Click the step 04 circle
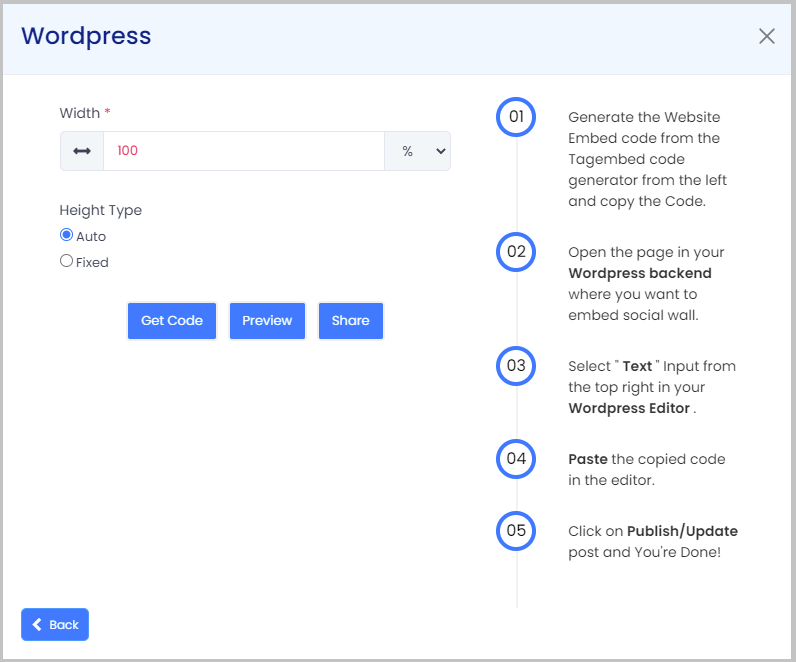This screenshot has width=796, height=662. (x=516, y=459)
